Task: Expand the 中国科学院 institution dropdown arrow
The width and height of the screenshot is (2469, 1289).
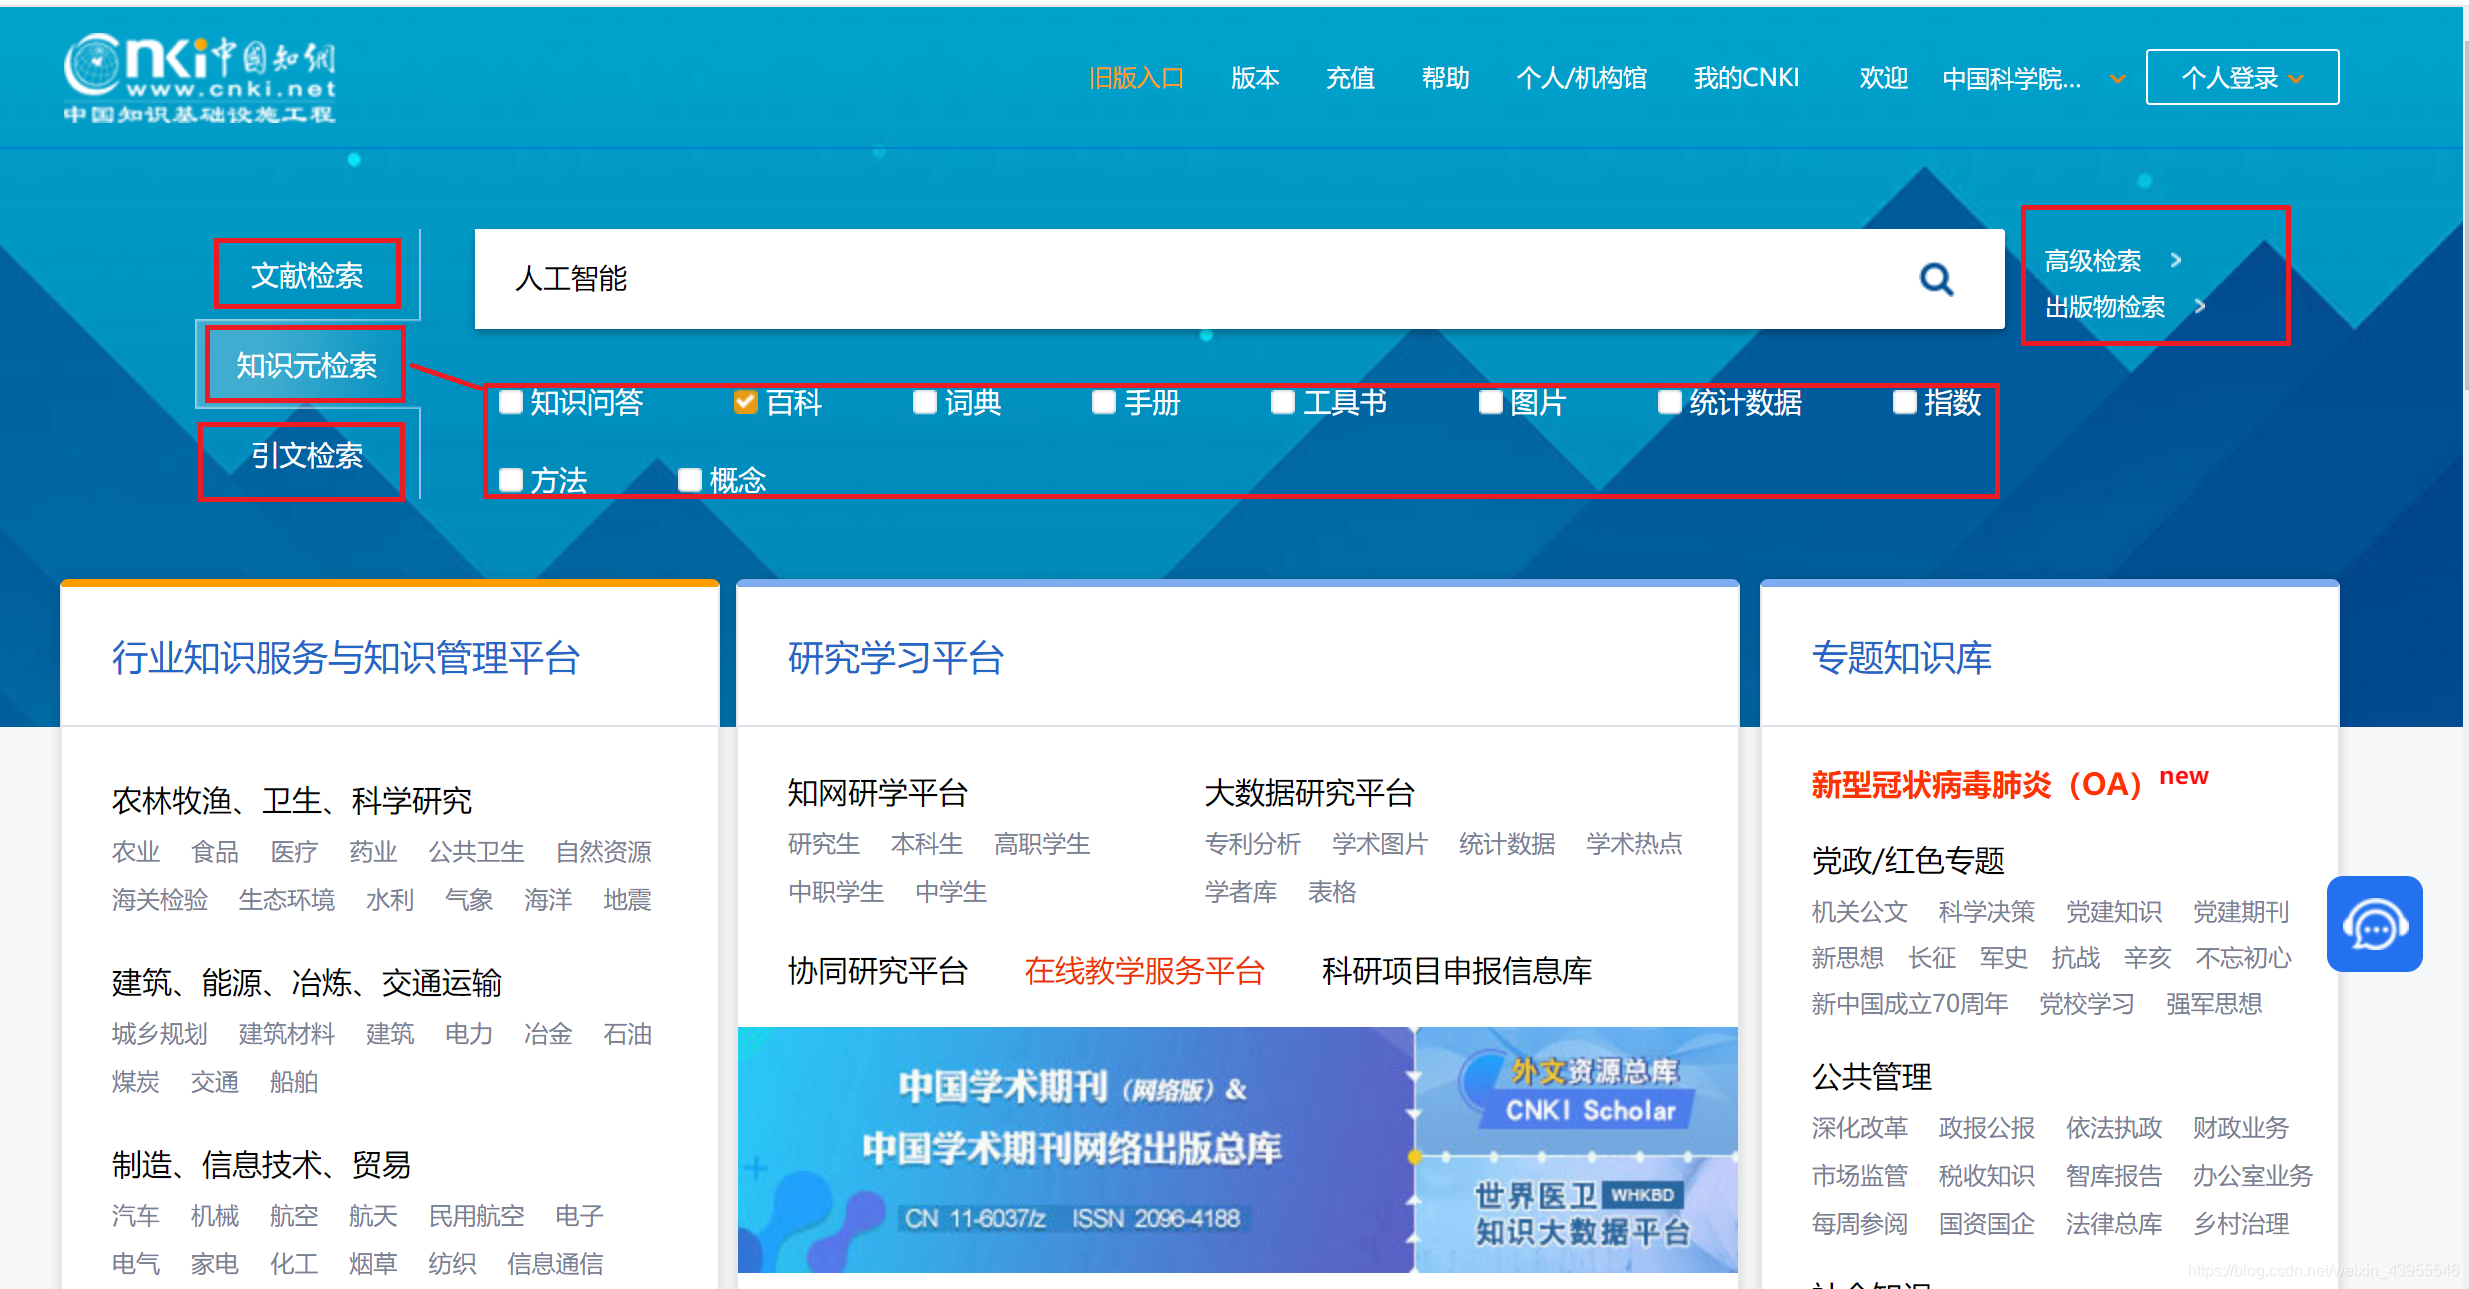Action: [2118, 79]
